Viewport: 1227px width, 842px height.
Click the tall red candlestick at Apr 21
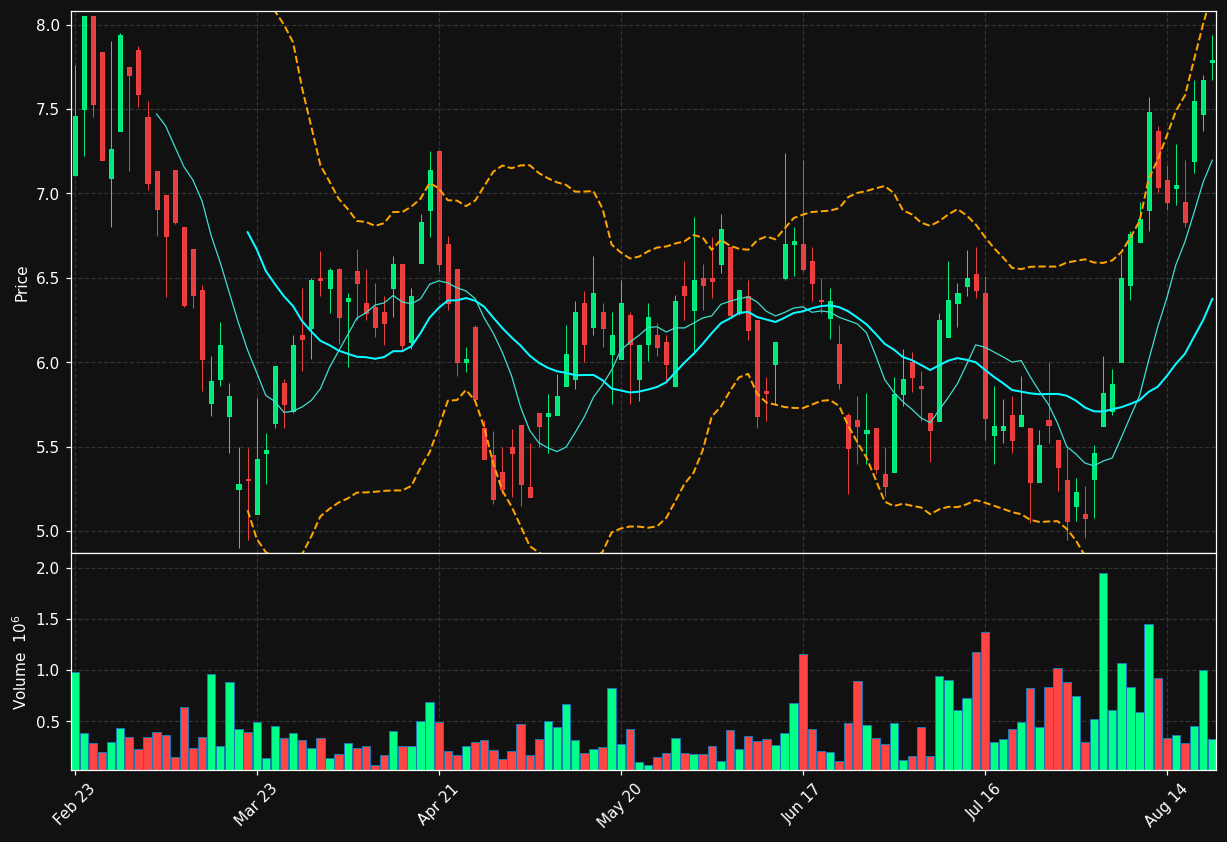tap(439, 208)
